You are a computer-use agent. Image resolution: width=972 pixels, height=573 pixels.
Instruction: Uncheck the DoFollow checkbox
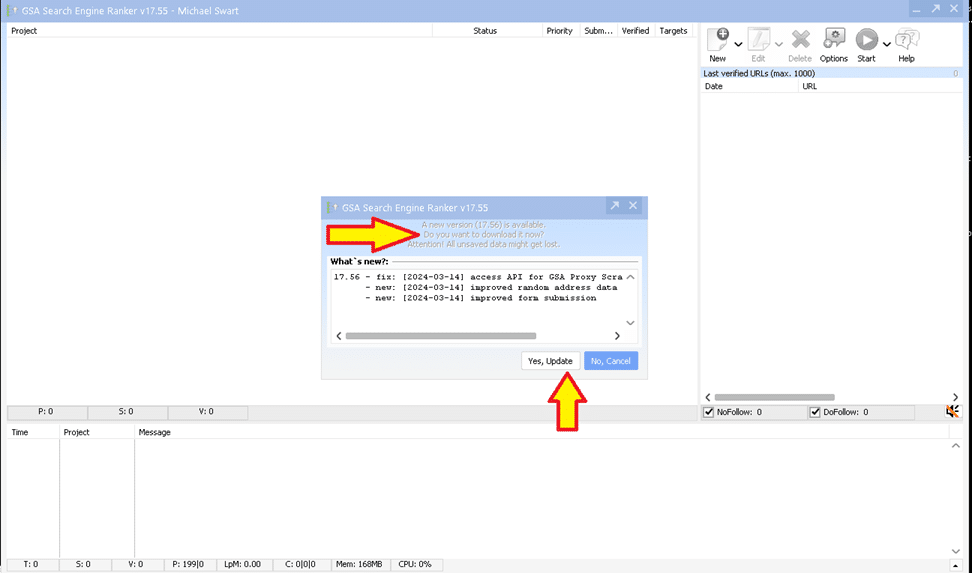pyautogui.click(x=815, y=412)
